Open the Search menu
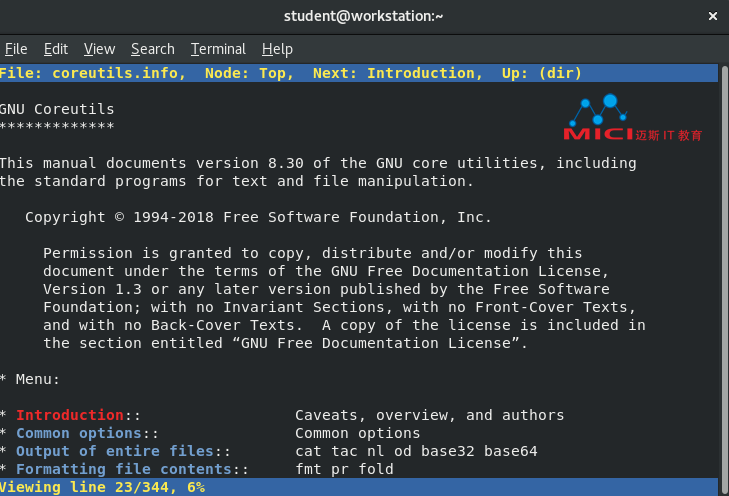The height and width of the screenshot is (496, 729). (x=152, y=49)
